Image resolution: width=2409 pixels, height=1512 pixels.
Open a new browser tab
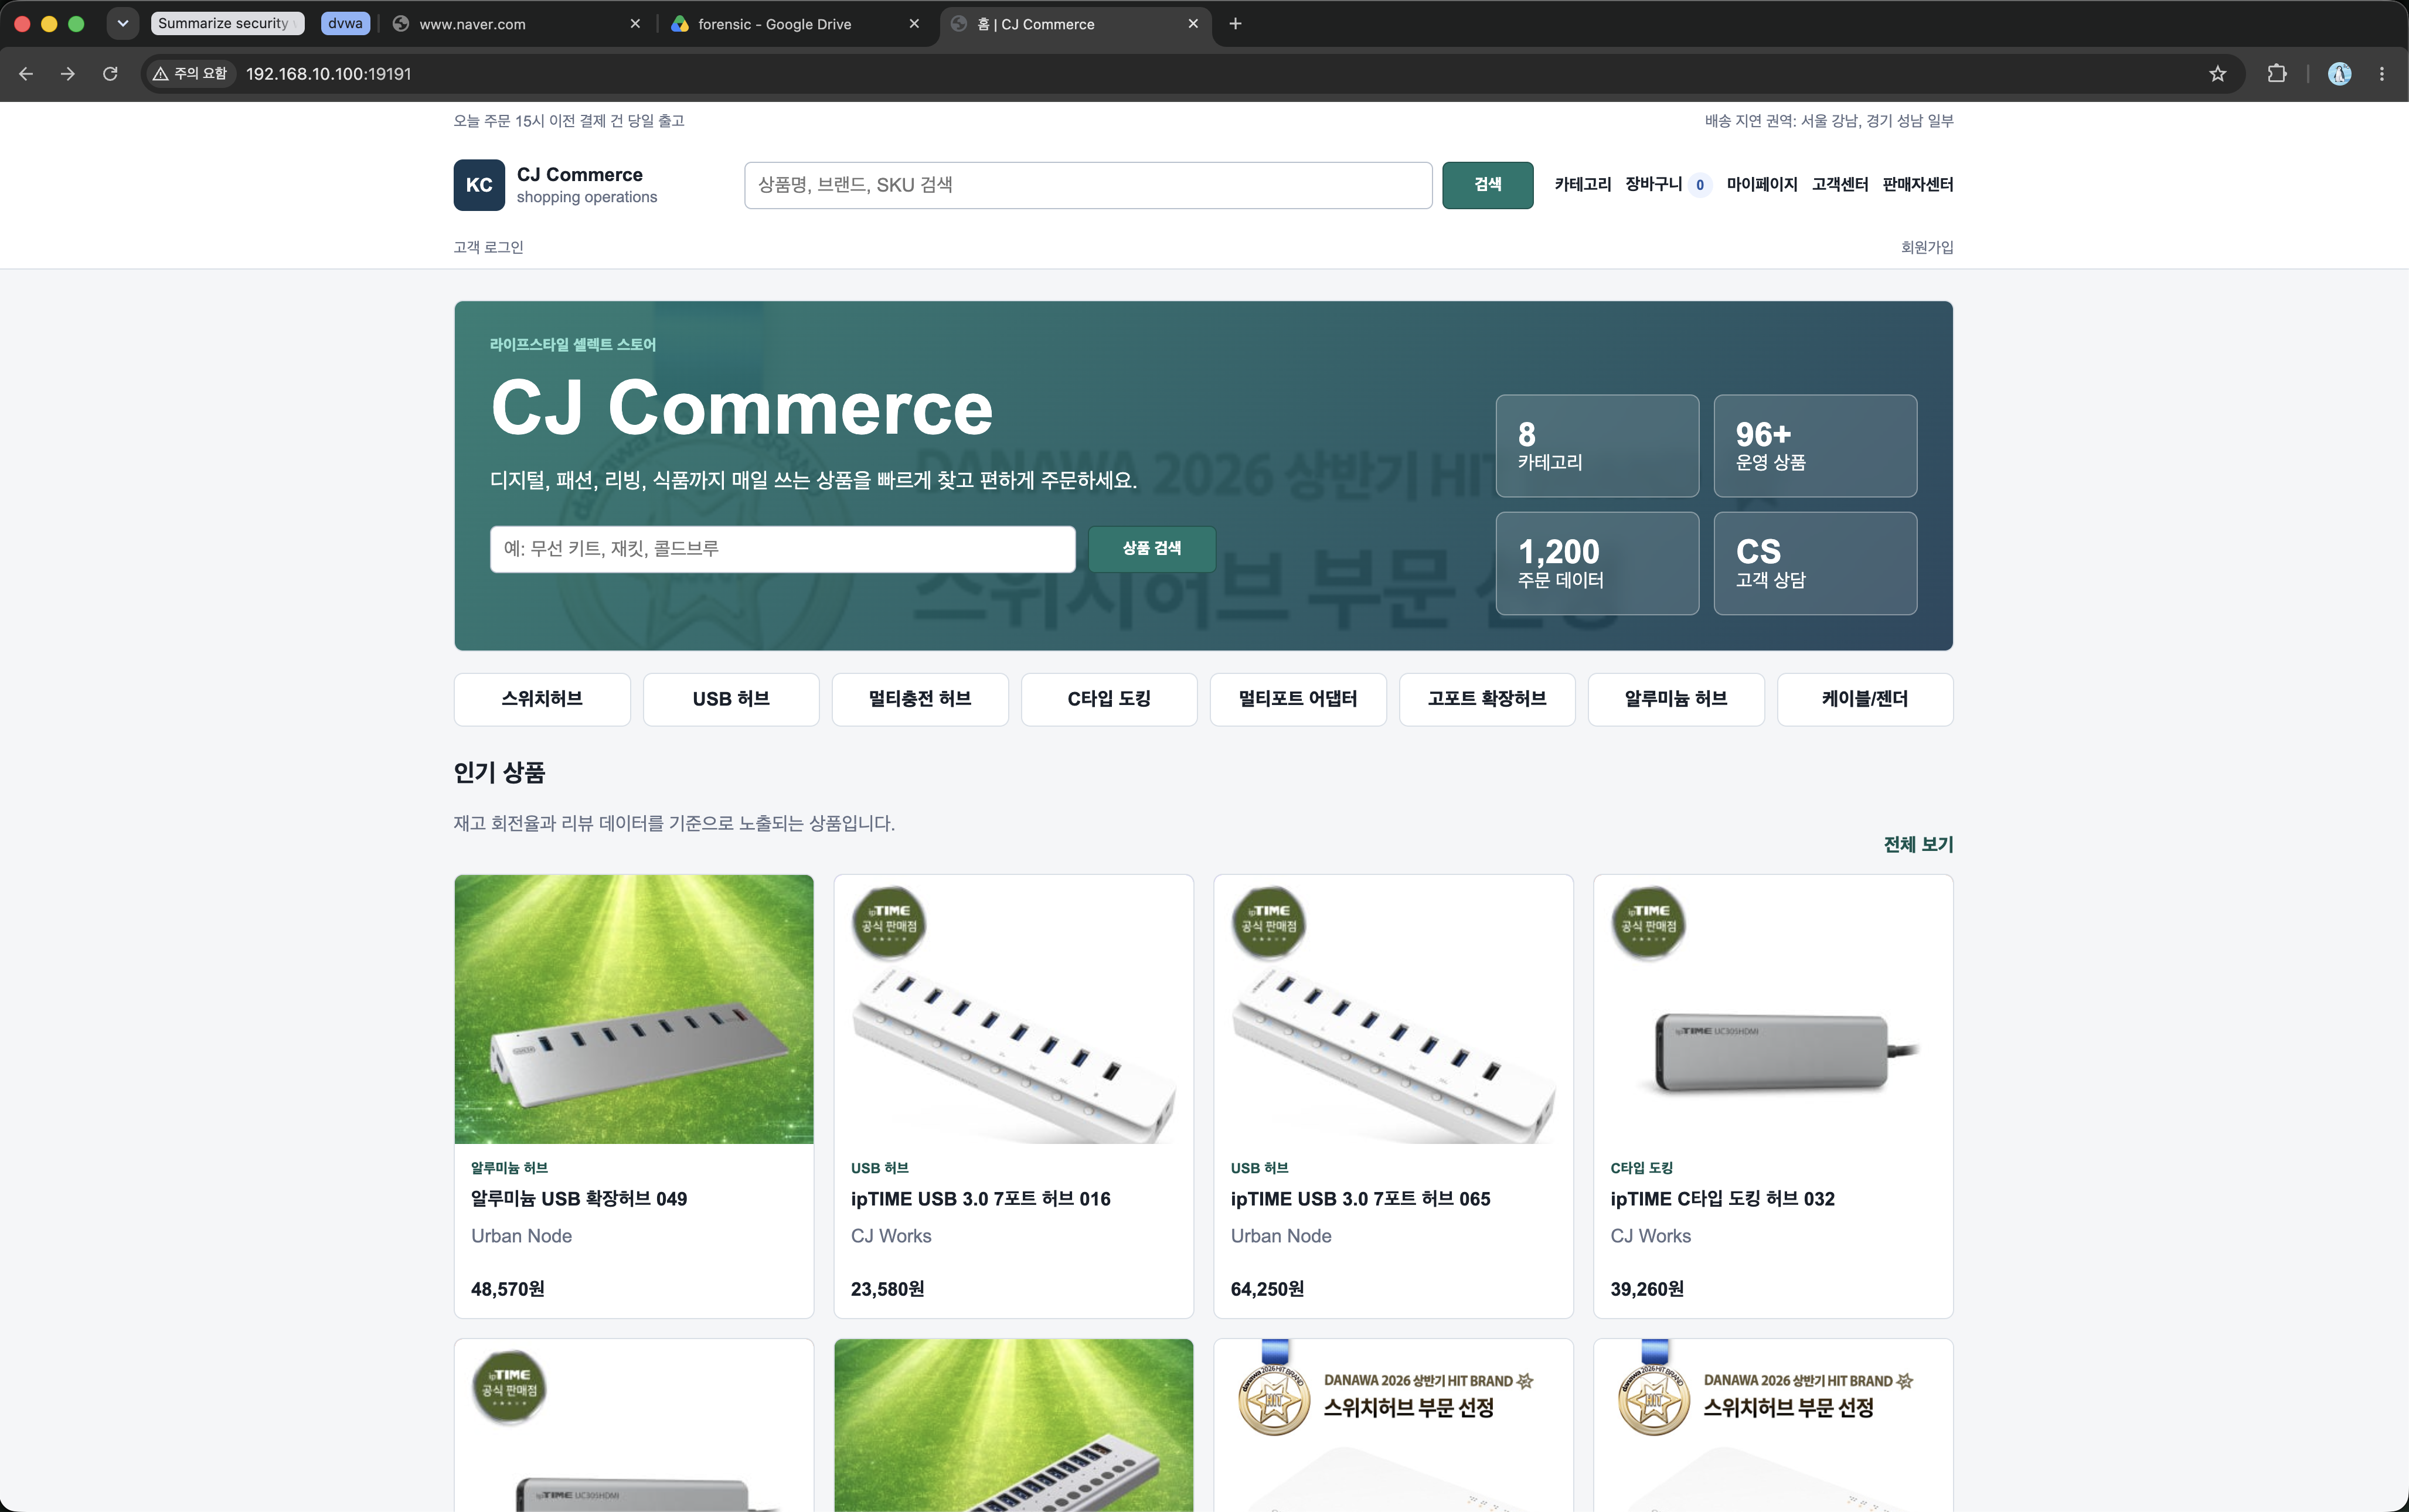click(x=1236, y=24)
